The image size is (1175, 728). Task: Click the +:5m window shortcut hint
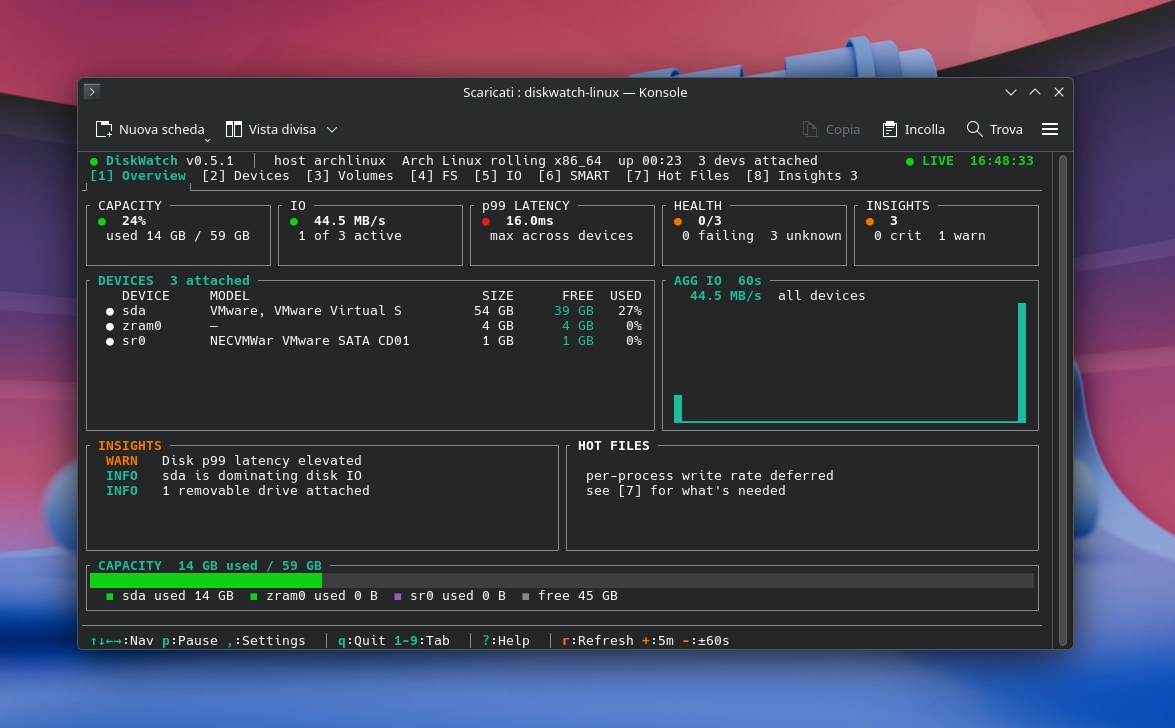click(658, 640)
